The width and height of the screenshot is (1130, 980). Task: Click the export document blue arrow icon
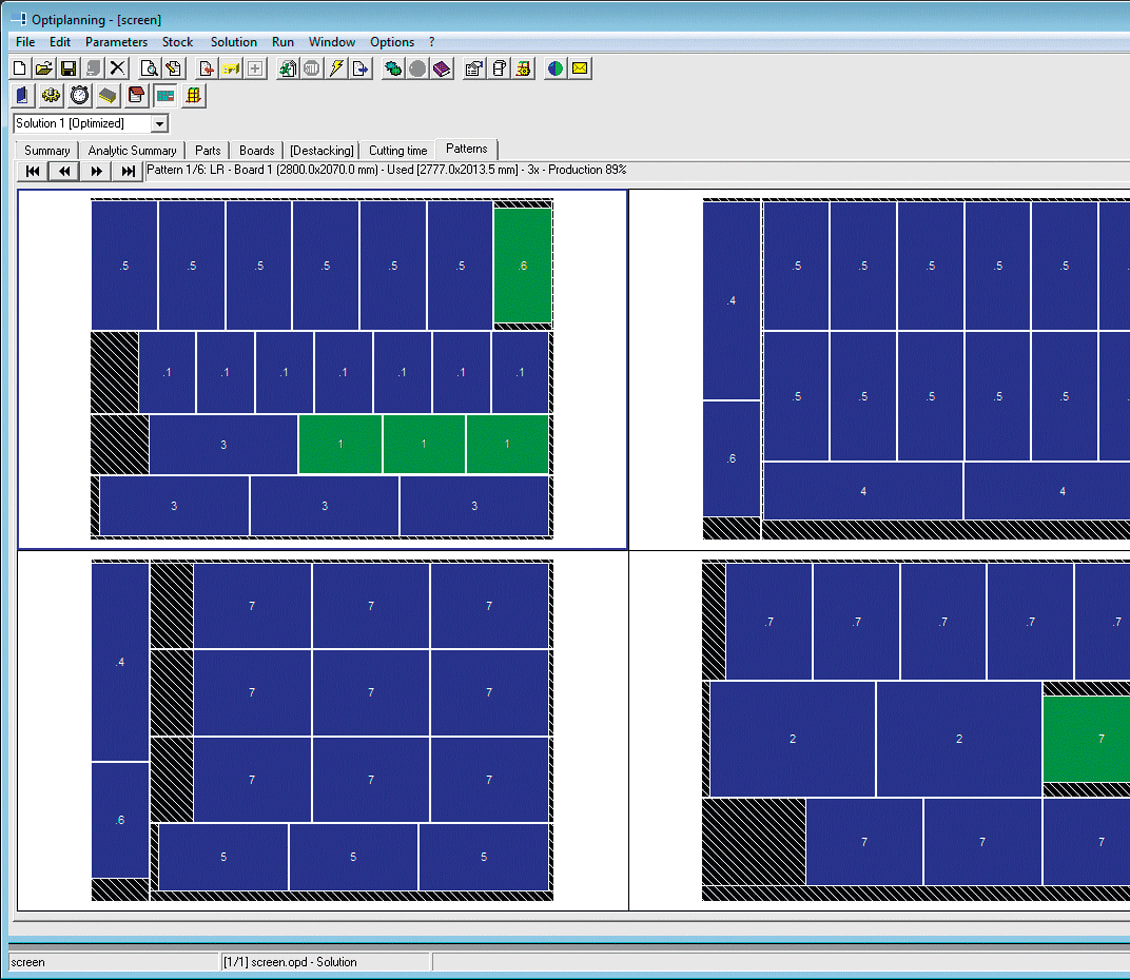[360, 68]
